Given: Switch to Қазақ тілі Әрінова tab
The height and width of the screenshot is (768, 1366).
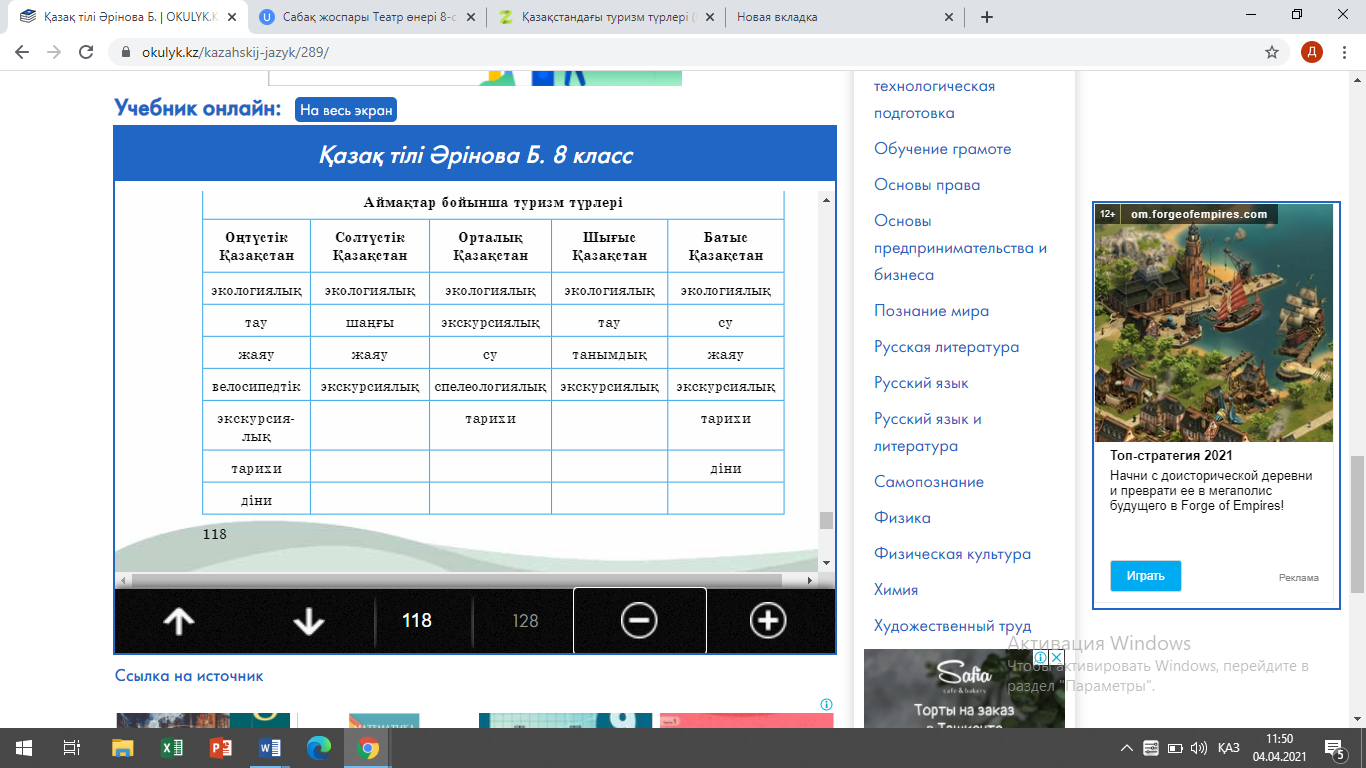Looking at the screenshot, I should click(122, 17).
